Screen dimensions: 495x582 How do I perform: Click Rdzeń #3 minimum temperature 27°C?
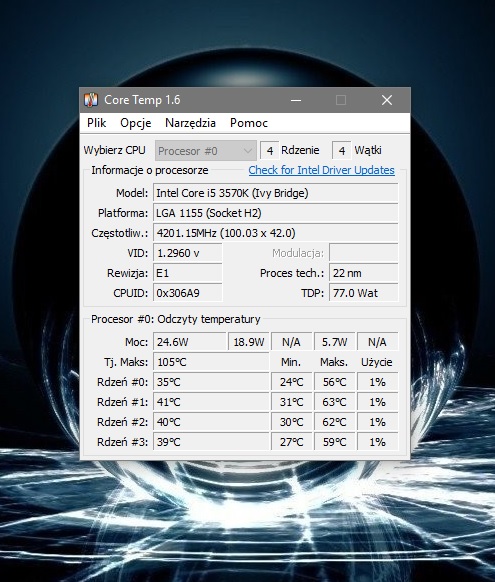291,442
